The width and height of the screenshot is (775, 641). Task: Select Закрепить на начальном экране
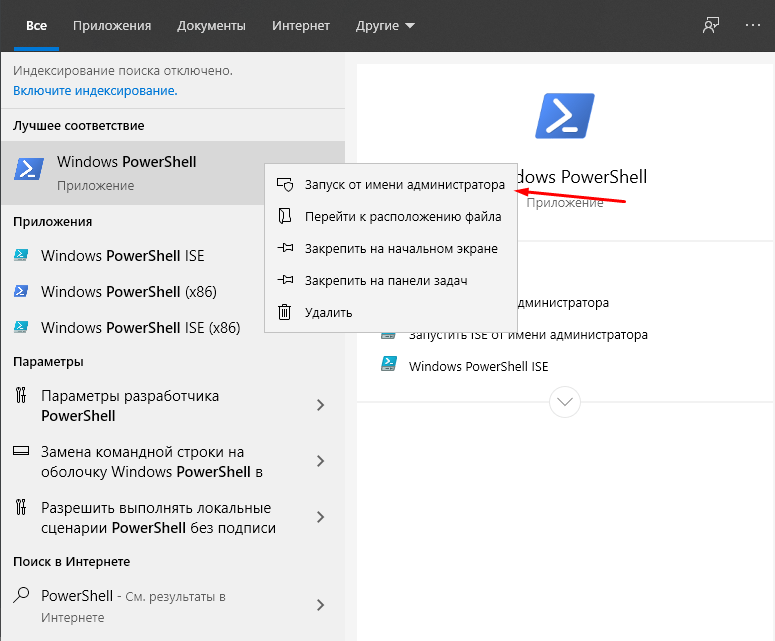(391, 249)
